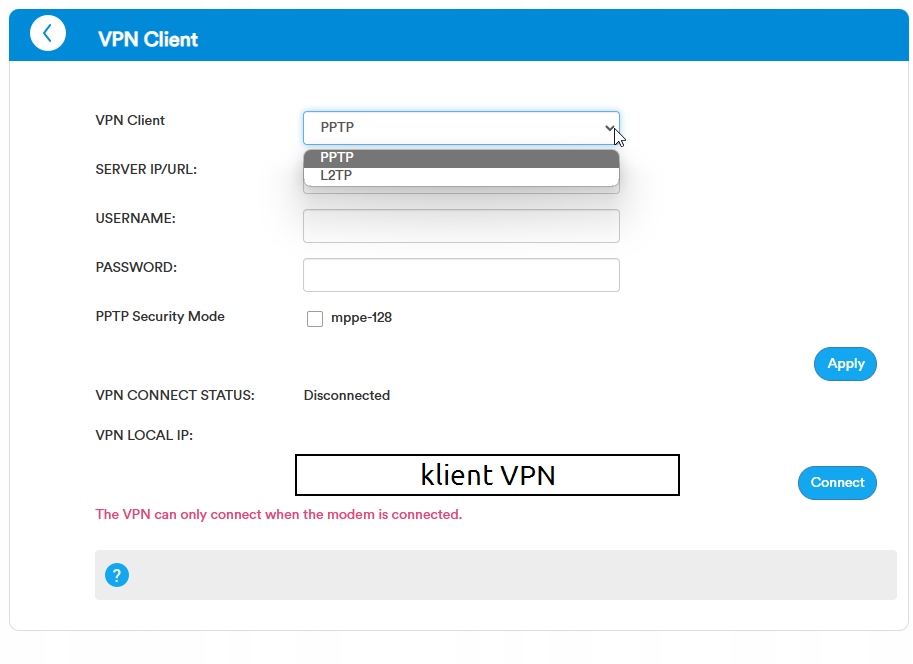Viewport: 913px width, 664px height.
Task: Click the VPN LOCAL IP label
Action: tap(144, 435)
